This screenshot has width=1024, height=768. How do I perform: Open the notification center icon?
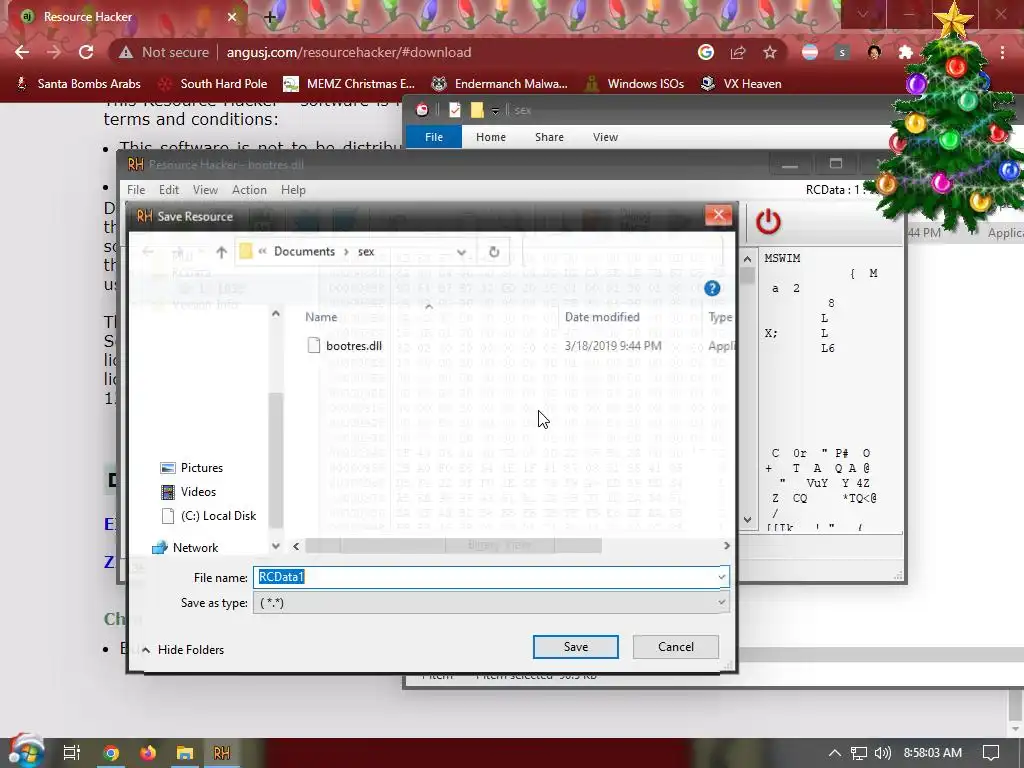991,753
